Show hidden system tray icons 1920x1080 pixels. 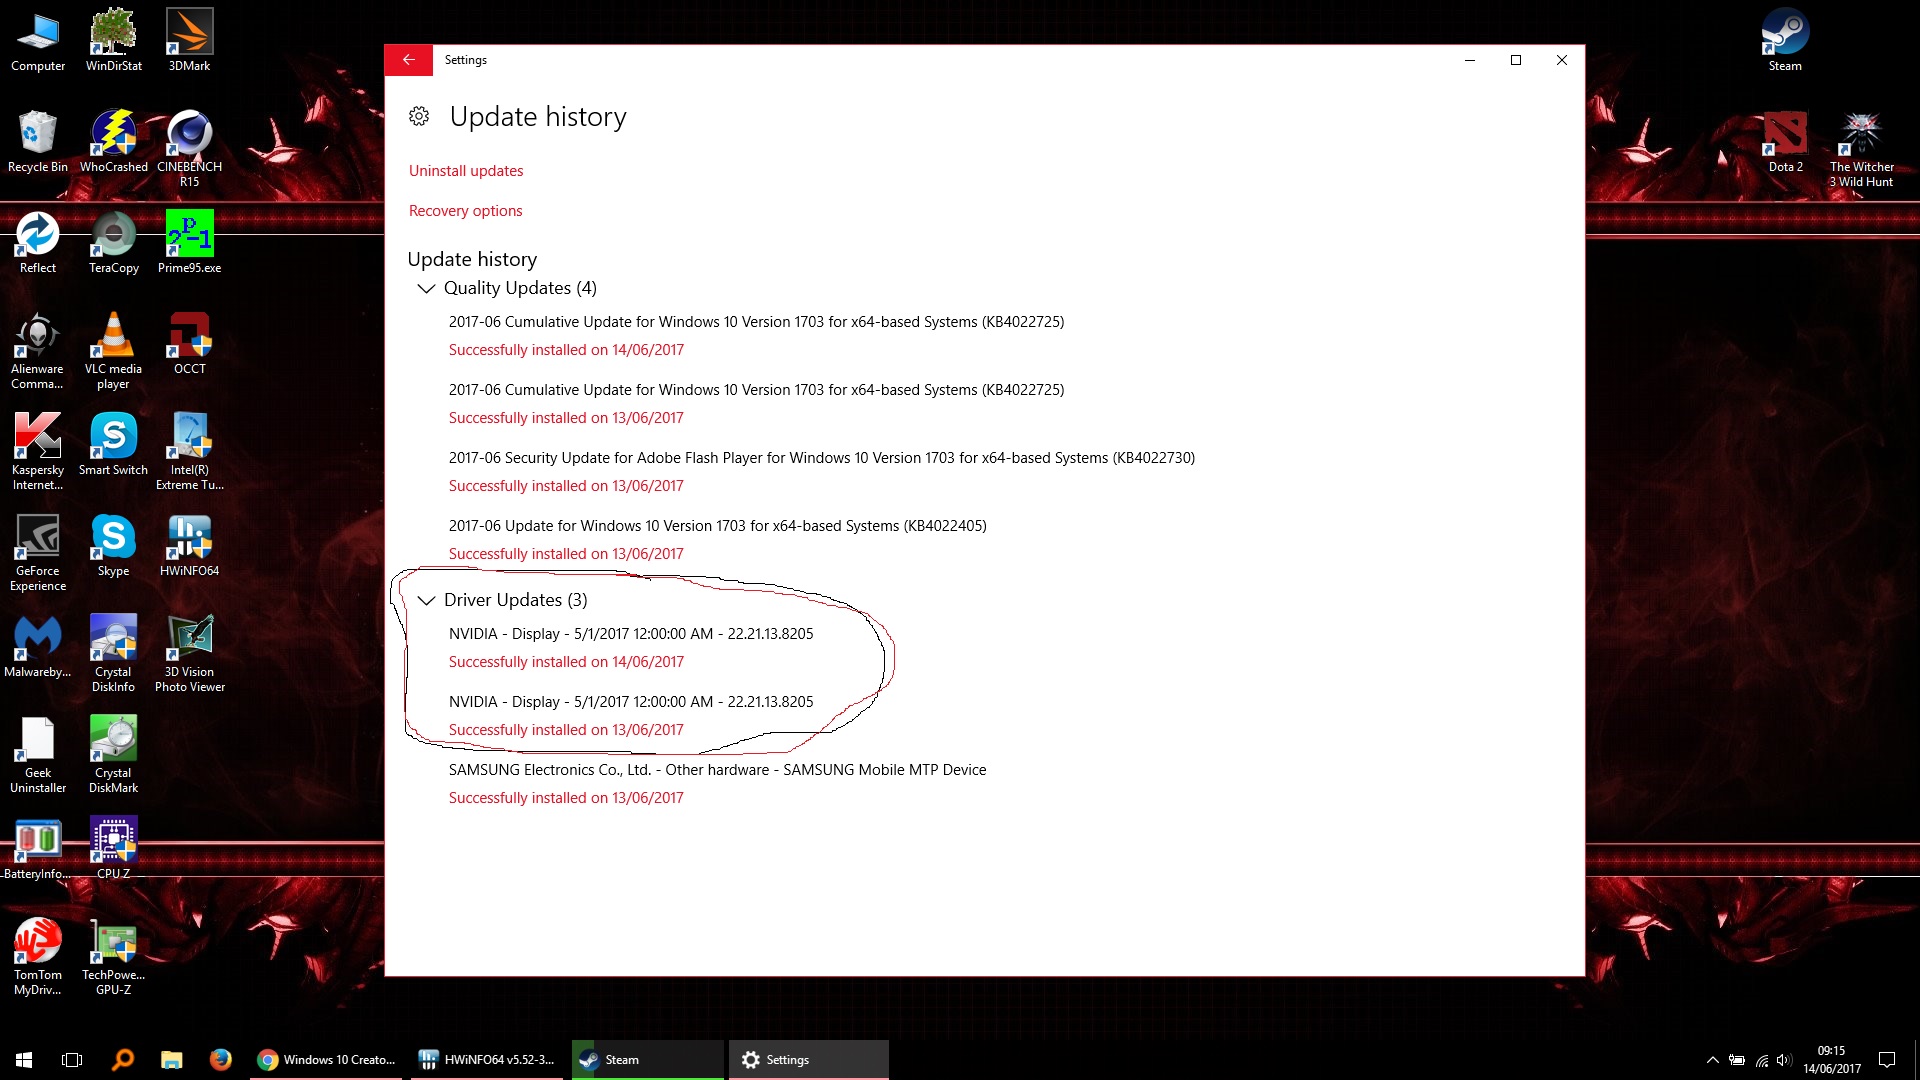point(1712,1060)
